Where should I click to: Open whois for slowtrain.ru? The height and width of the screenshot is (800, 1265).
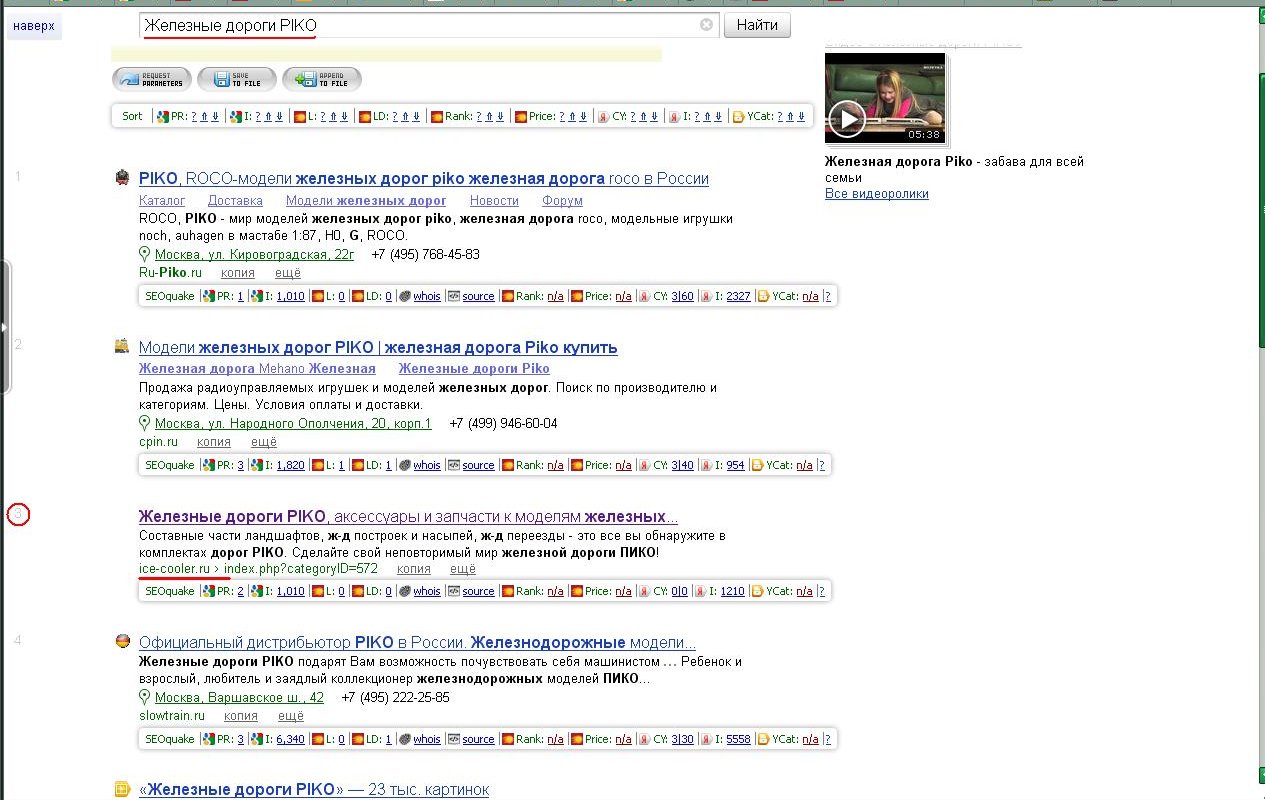[x=427, y=739]
